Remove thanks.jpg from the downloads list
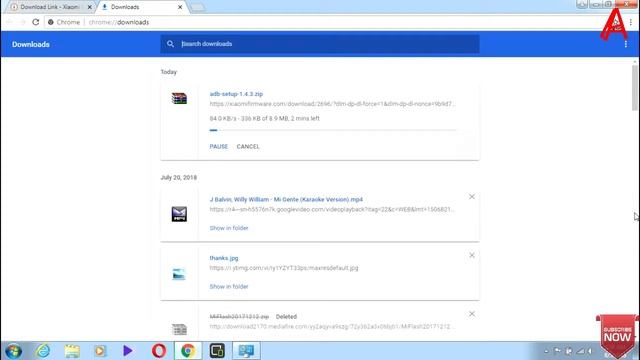 [x=472, y=255]
